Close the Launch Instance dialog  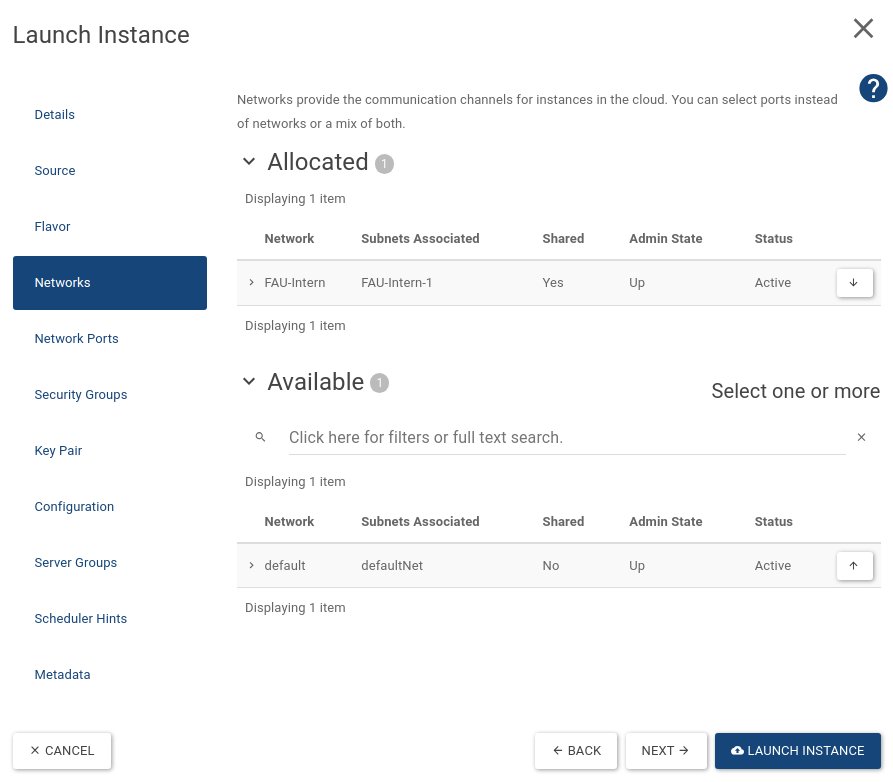point(863,29)
